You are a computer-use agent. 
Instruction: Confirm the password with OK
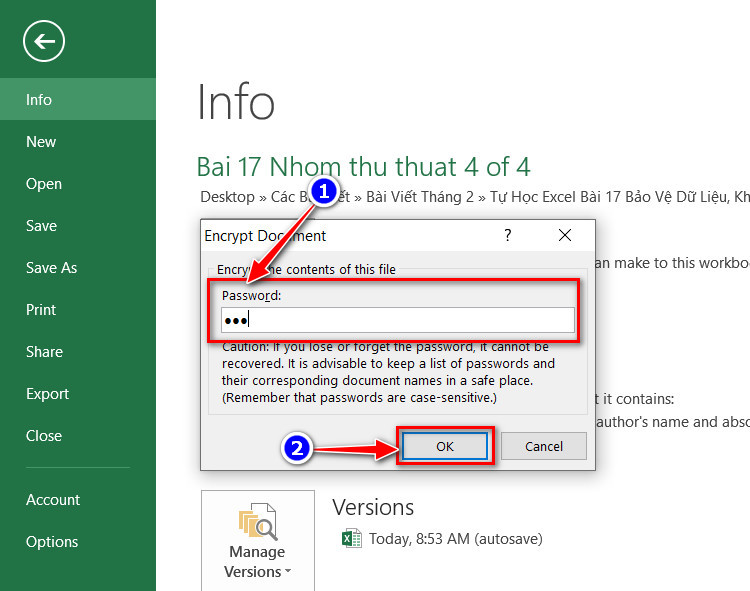445,446
